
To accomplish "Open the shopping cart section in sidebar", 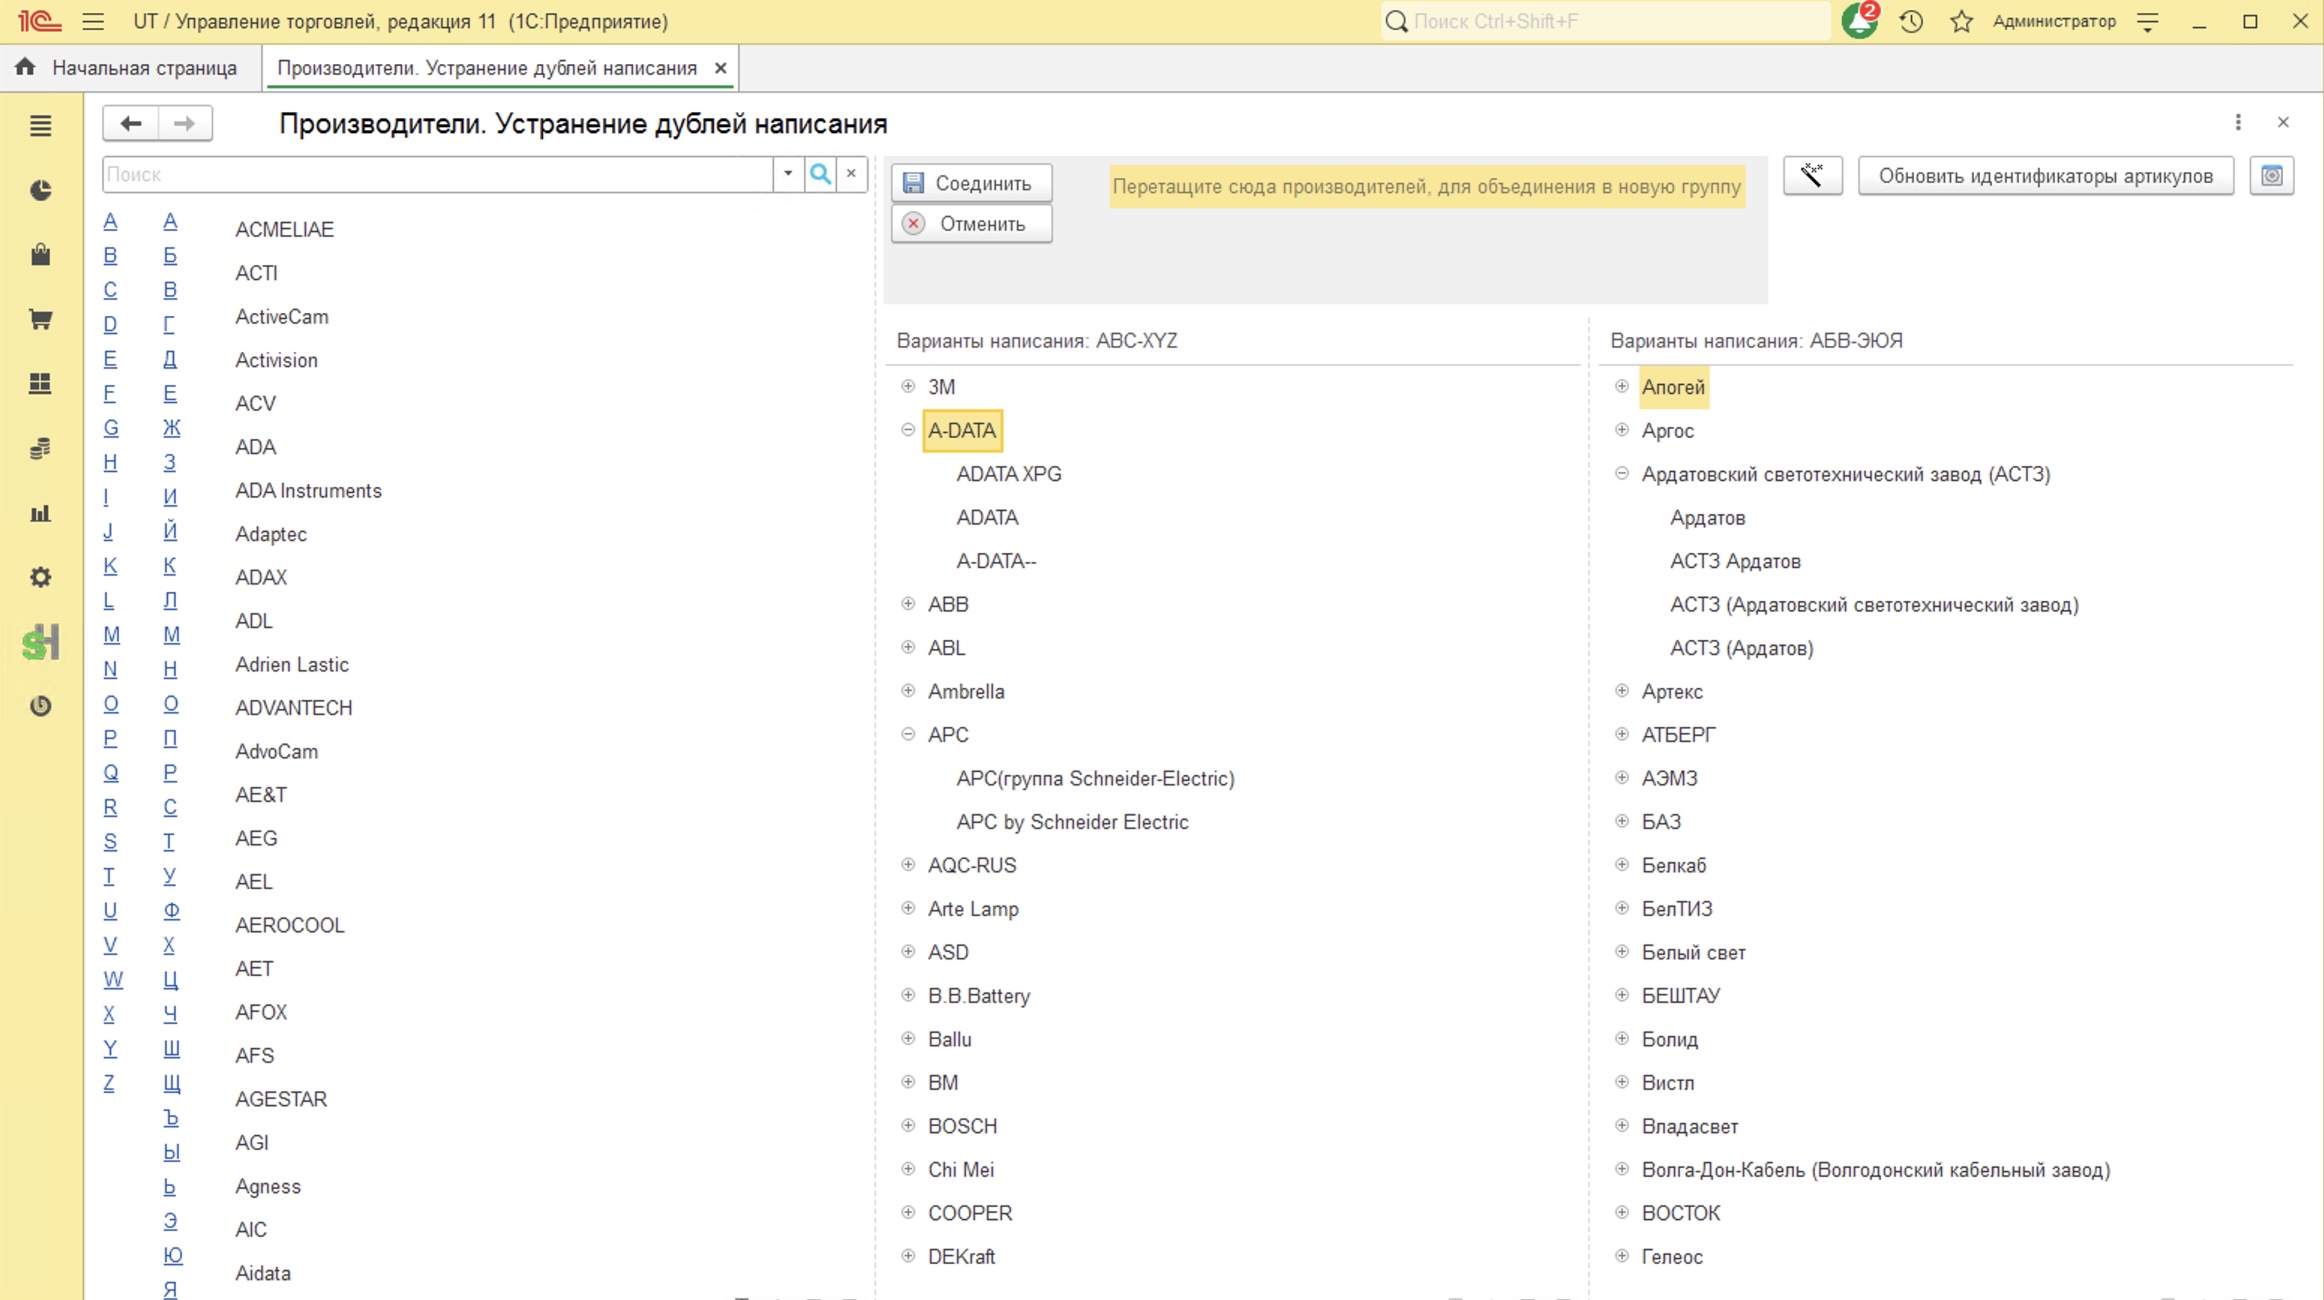I will click(x=40, y=320).
